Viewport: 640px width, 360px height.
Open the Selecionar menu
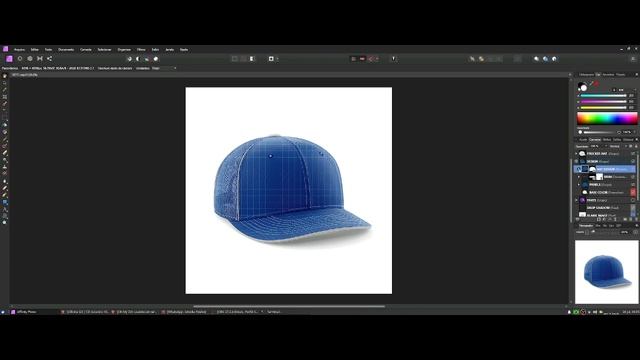tap(104, 50)
